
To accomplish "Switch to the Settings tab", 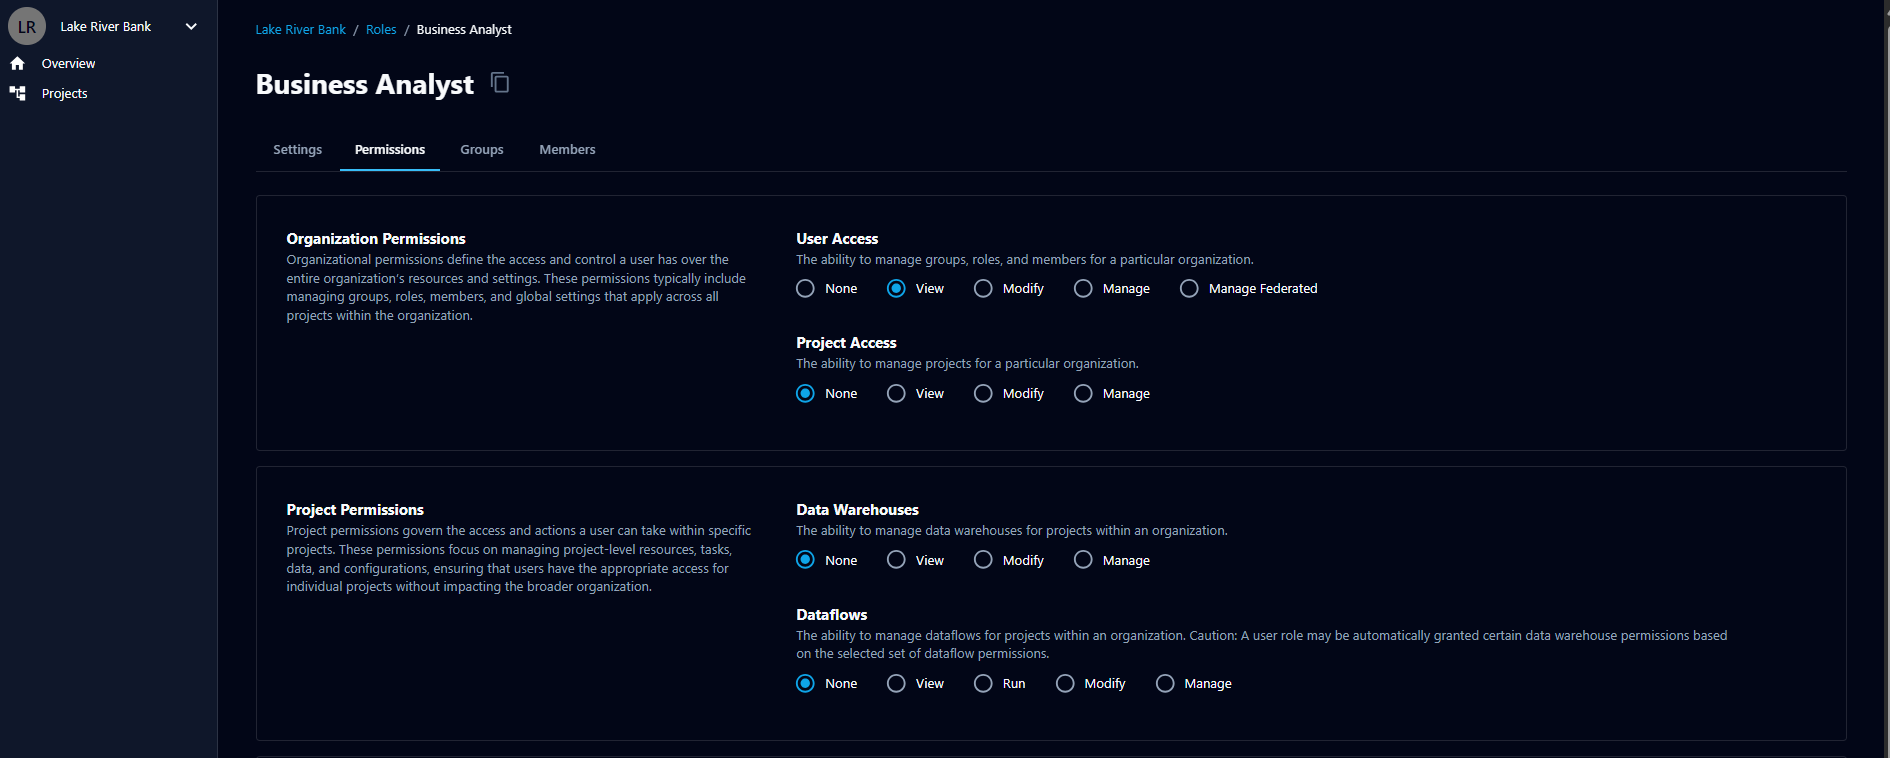I will 297,149.
